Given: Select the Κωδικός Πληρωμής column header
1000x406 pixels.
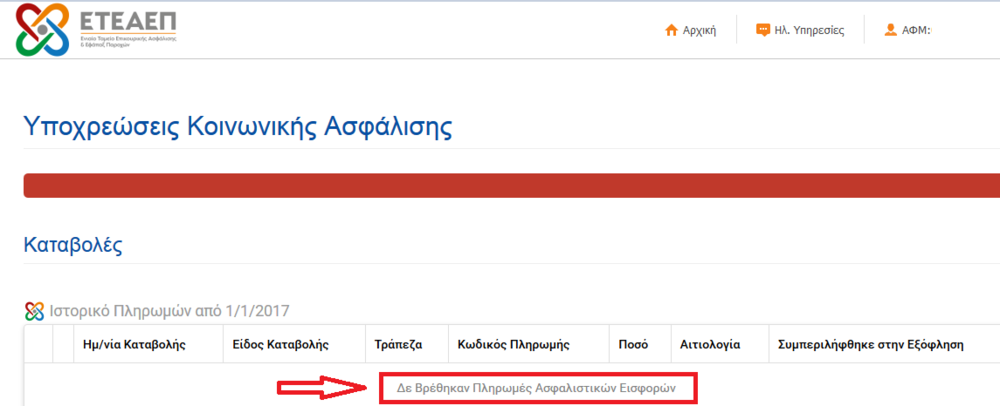Looking at the screenshot, I should tap(513, 345).
